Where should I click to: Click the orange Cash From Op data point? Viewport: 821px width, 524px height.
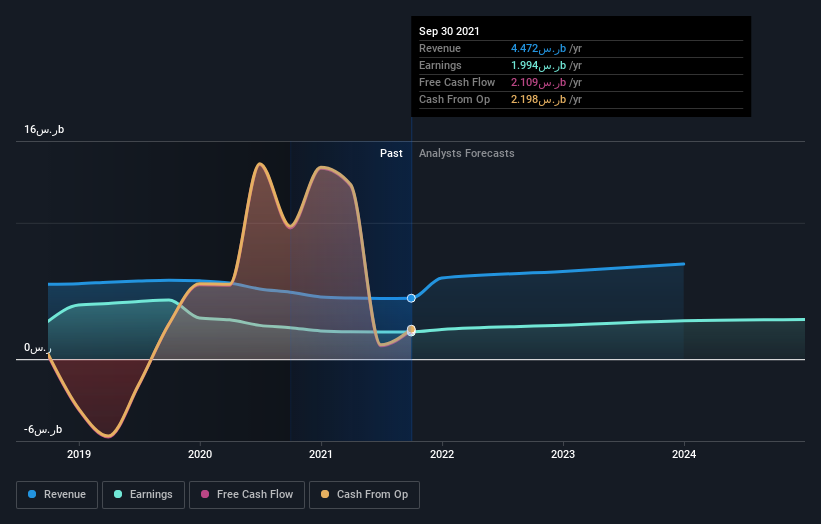point(411,329)
